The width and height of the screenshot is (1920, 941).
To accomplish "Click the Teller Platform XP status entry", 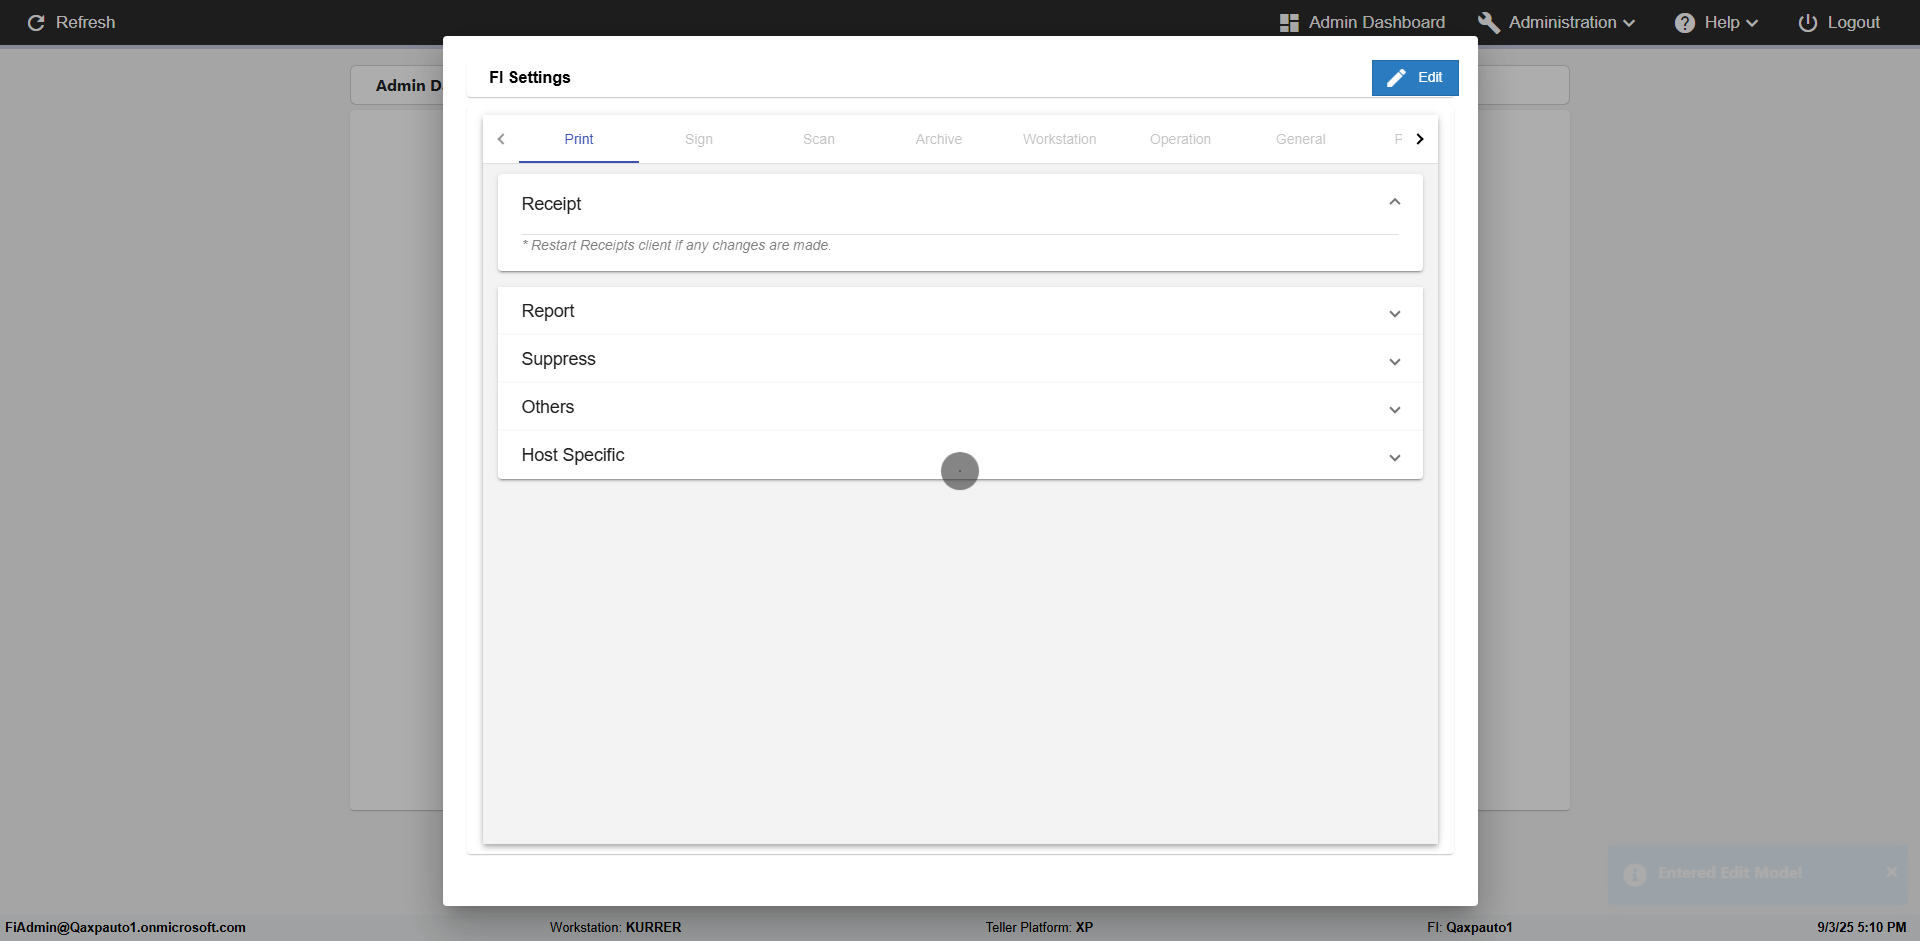I will pos(1039,928).
